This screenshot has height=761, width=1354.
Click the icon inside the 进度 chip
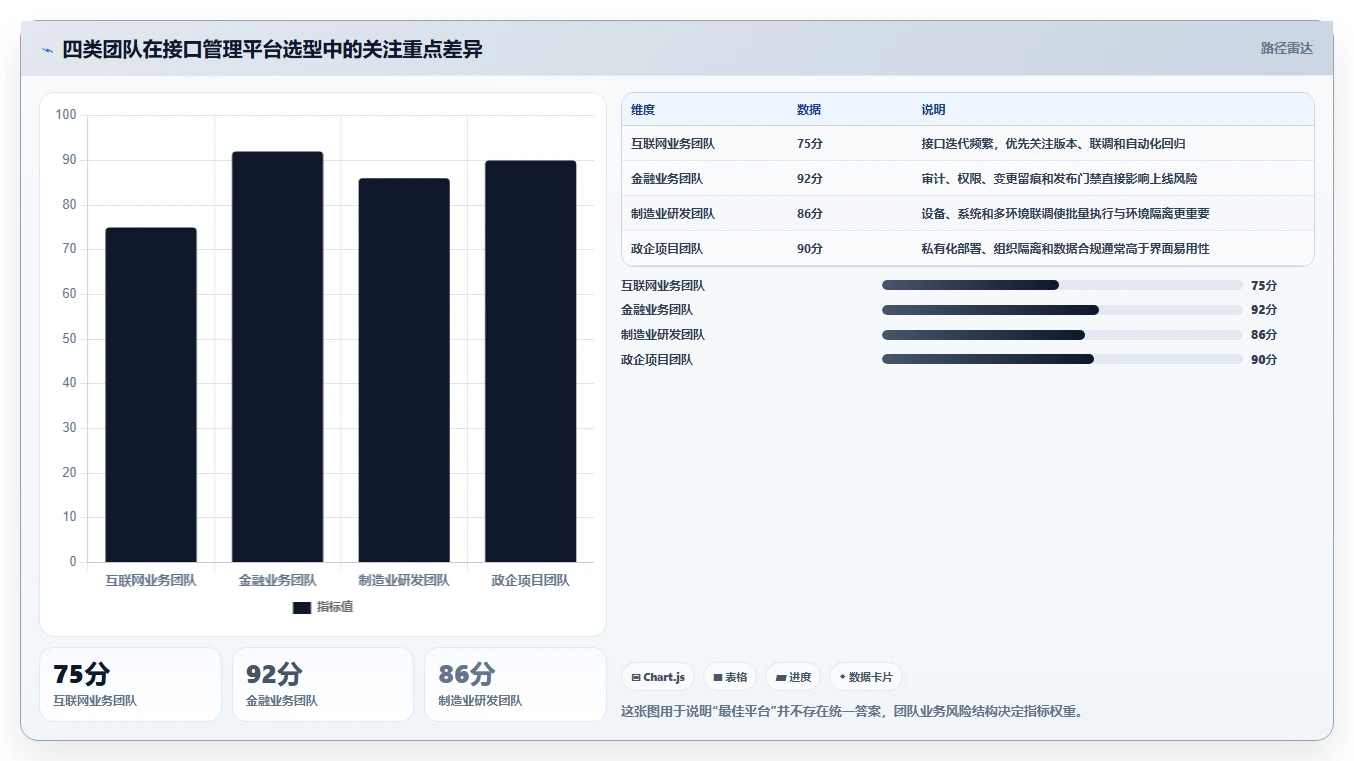point(781,677)
